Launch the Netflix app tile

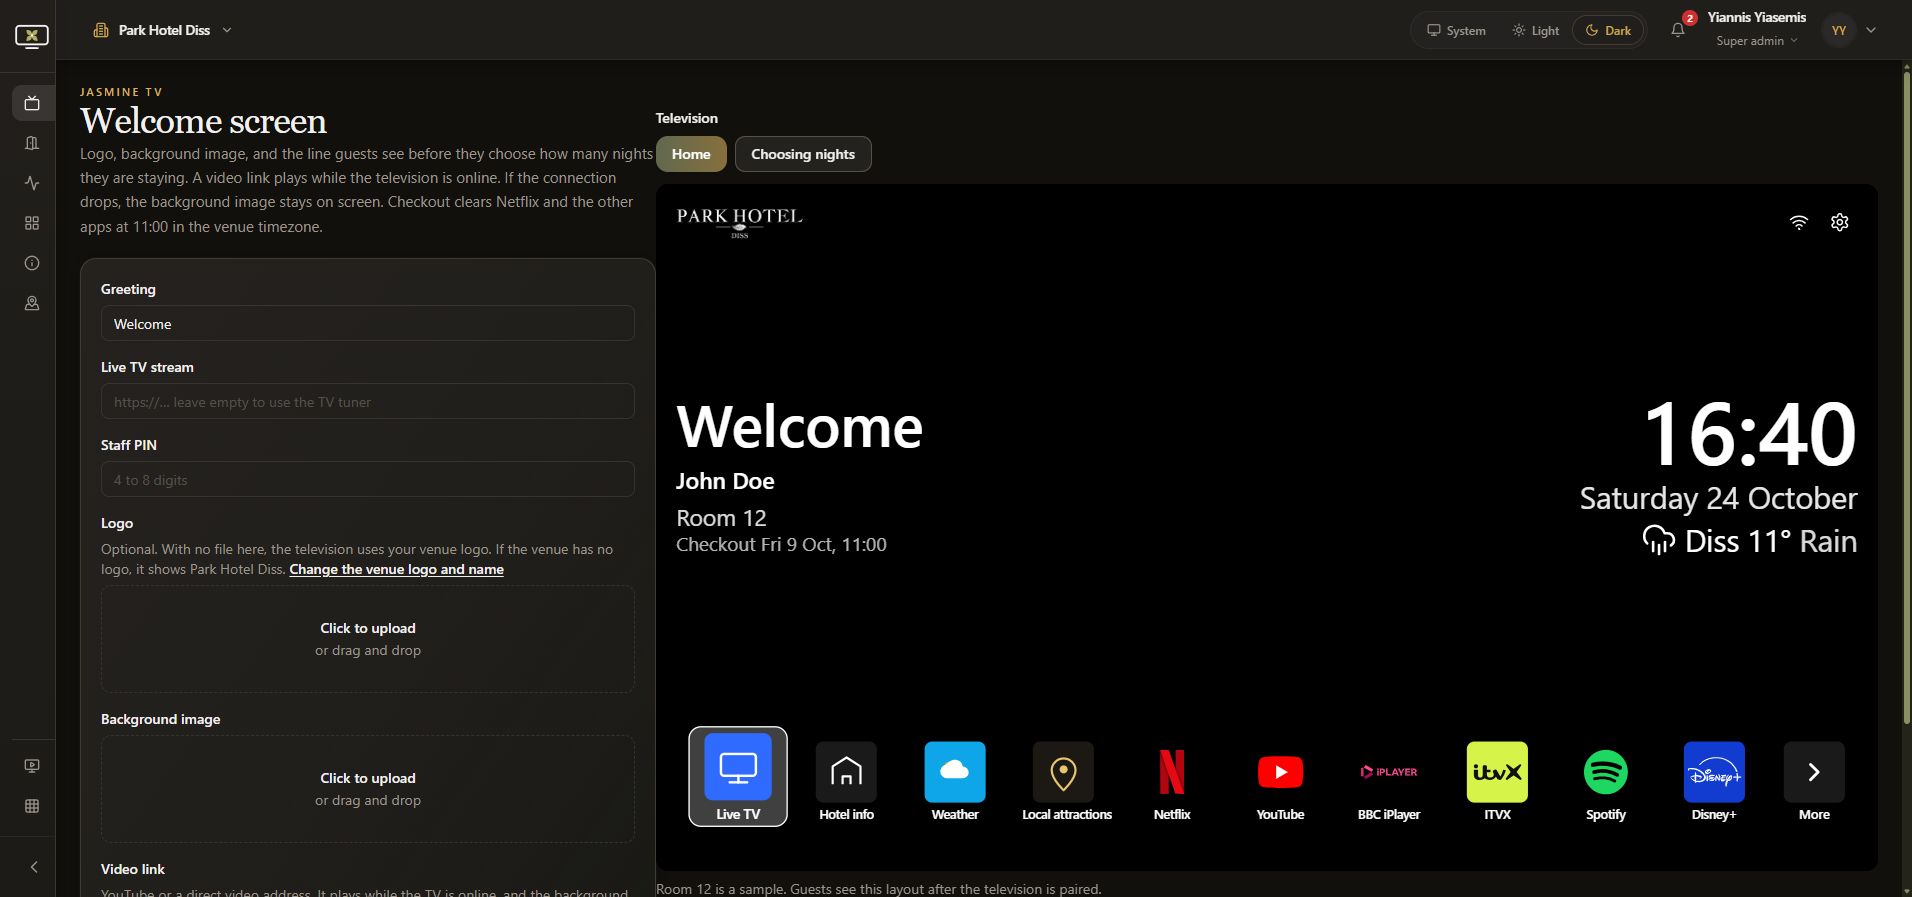point(1172,782)
